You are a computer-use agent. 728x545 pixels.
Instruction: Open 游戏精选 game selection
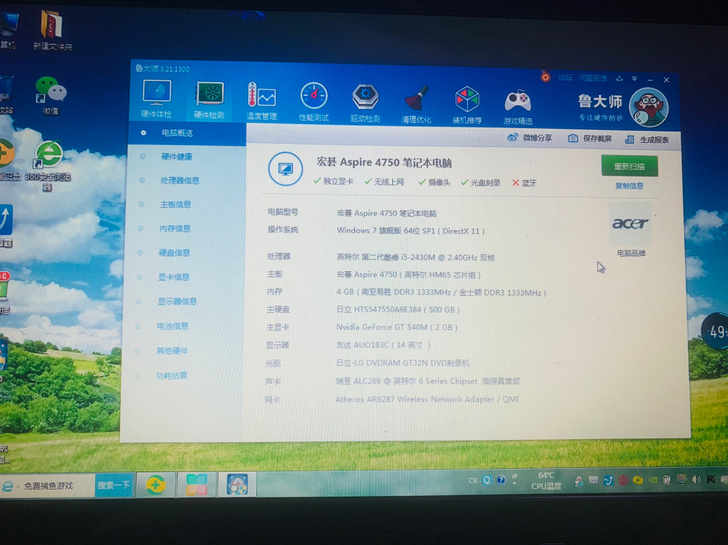pyautogui.click(x=518, y=107)
